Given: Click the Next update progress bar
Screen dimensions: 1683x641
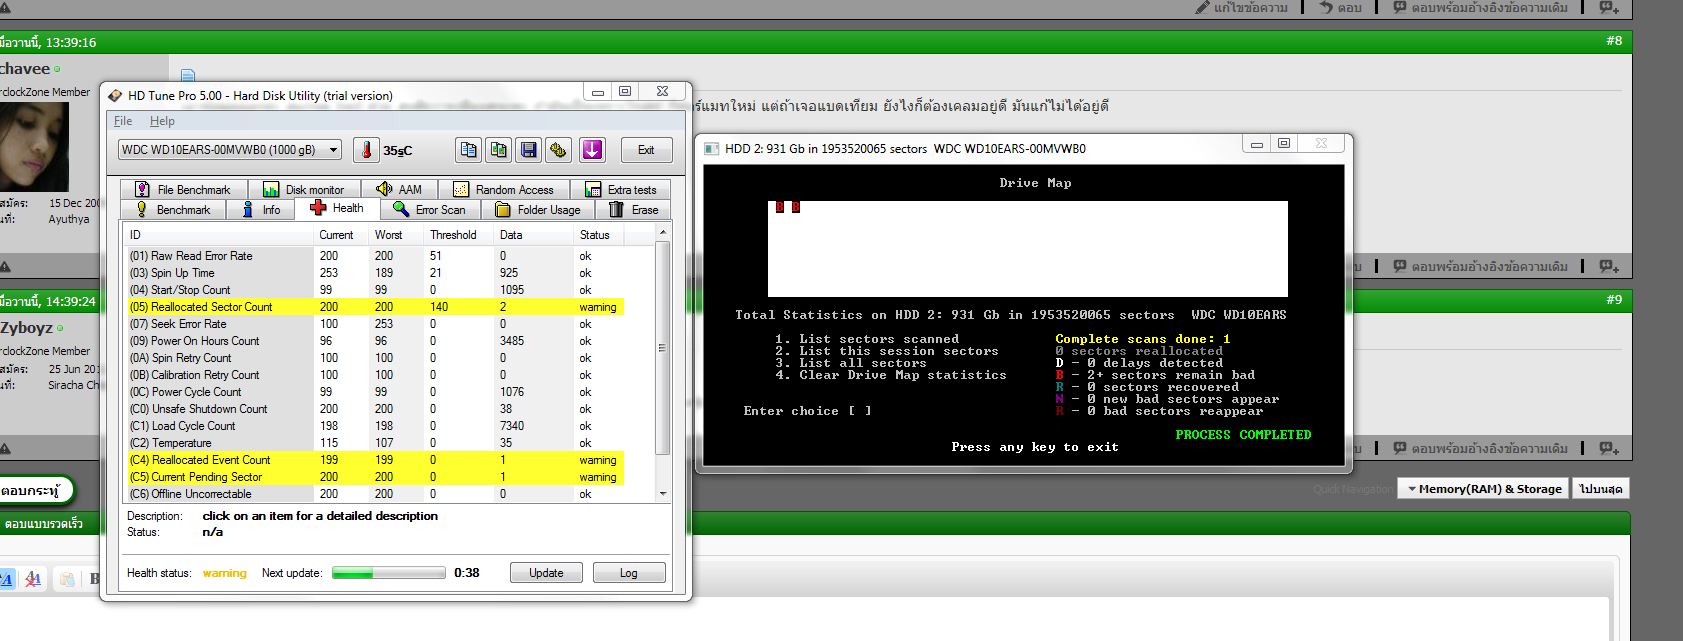Looking at the screenshot, I should click(x=388, y=573).
